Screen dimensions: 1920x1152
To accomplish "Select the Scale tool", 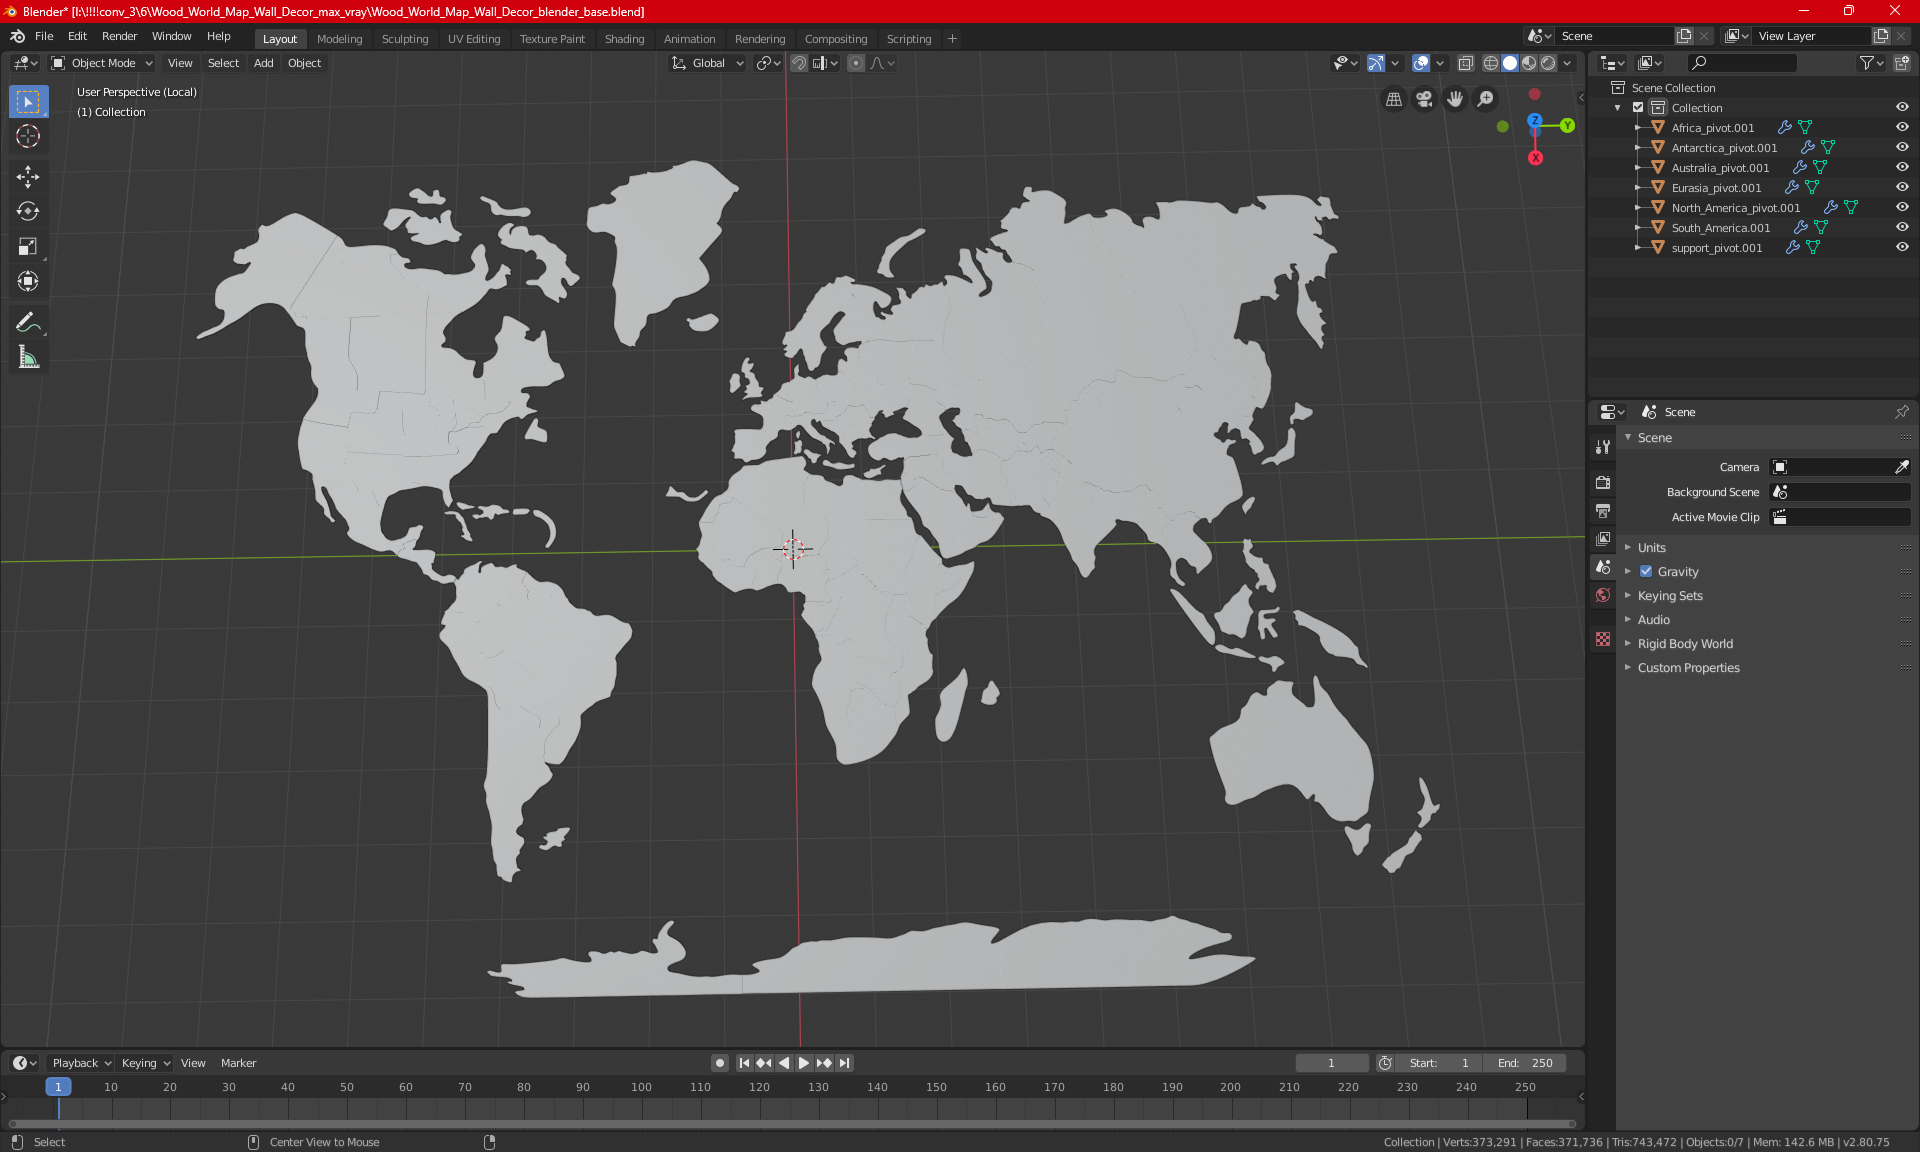I will pos(28,246).
